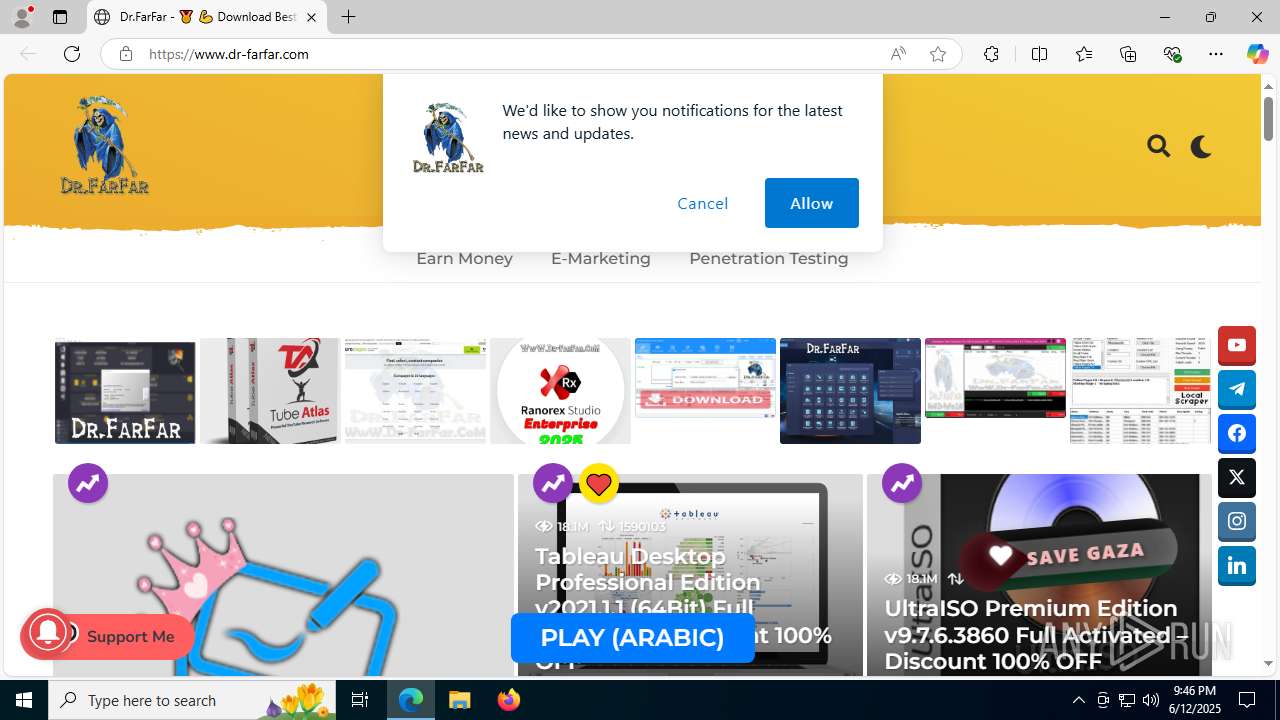Open the browser Extensions icon

pyautogui.click(x=991, y=54)
